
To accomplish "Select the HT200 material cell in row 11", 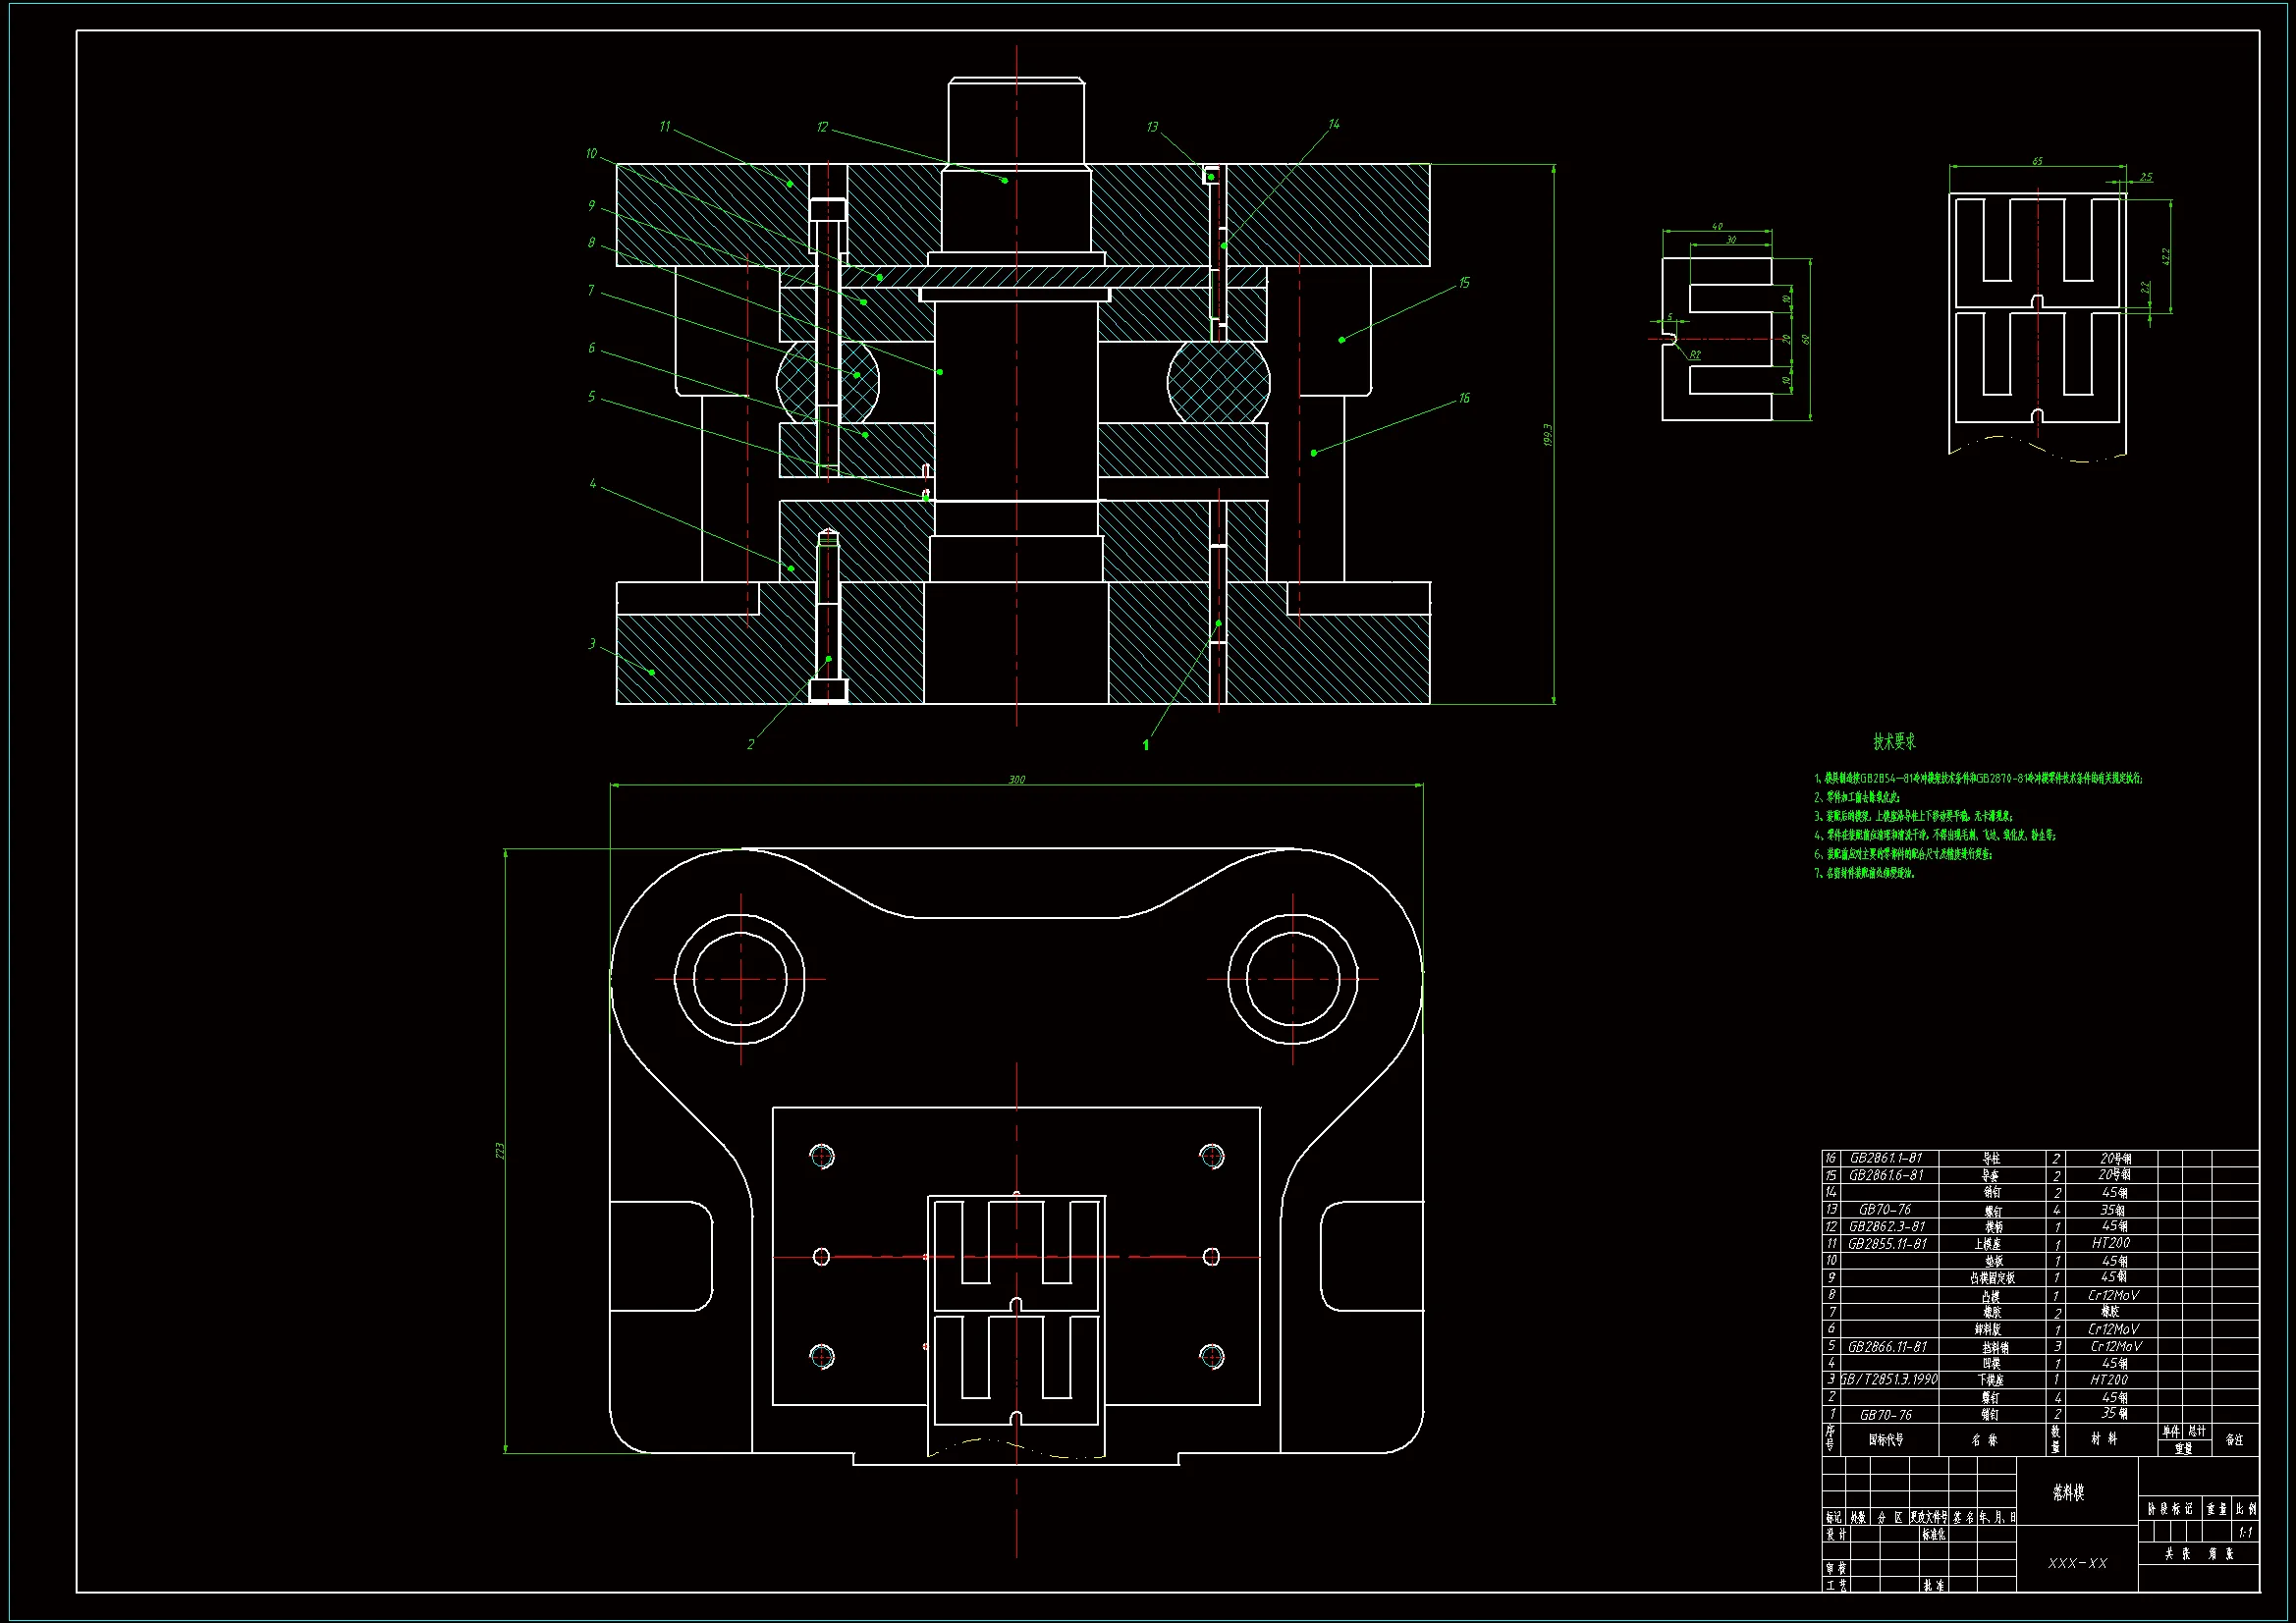I will (2110, 1243).
